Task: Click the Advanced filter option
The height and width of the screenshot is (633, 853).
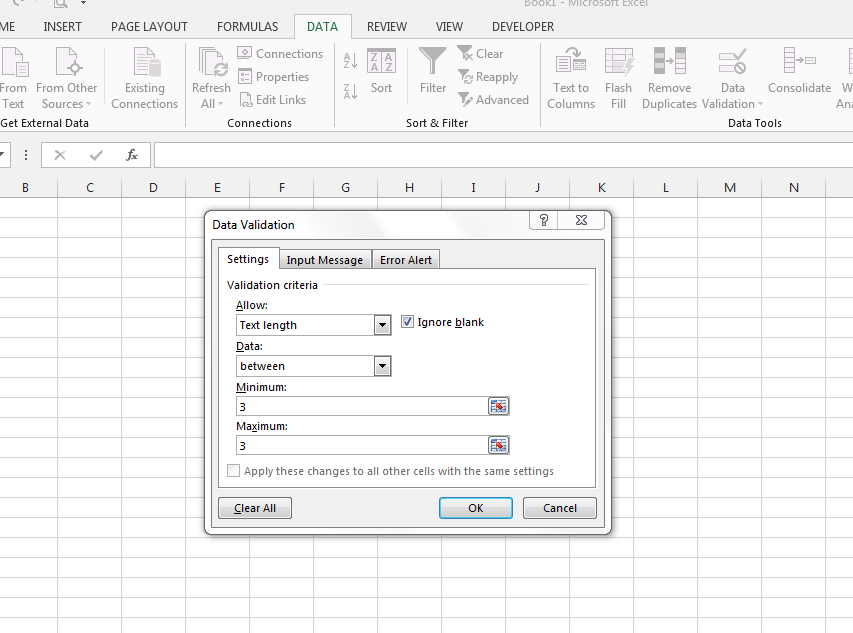Action: pos(494,99)
